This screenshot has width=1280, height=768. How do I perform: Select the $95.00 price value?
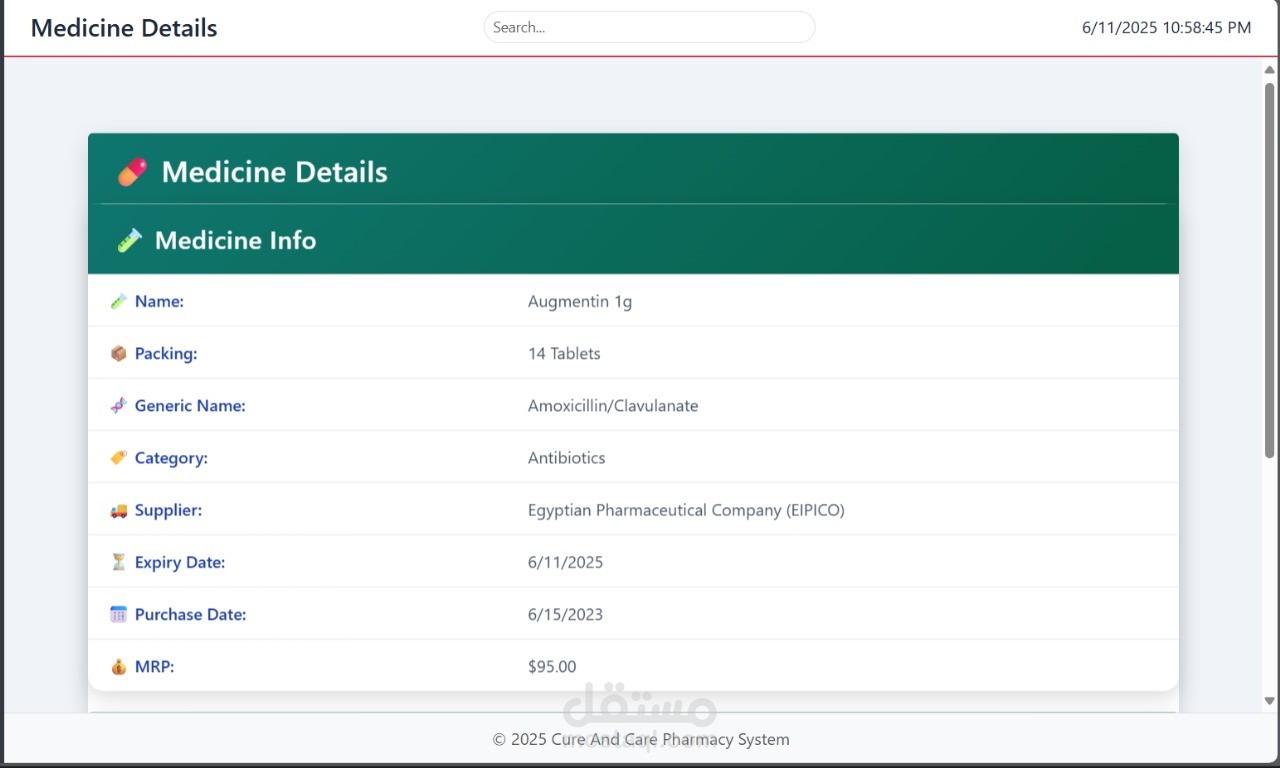(552, 666)
